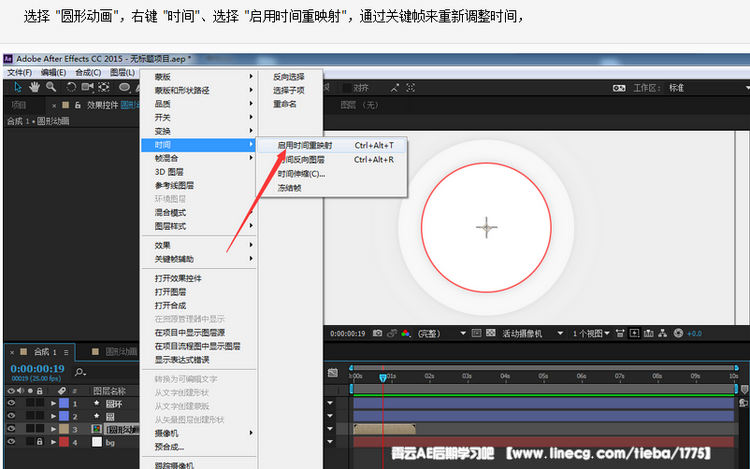Open the timeline icon in viewer bar
This screenshot has width=750, height=469.
click(649, 333)
